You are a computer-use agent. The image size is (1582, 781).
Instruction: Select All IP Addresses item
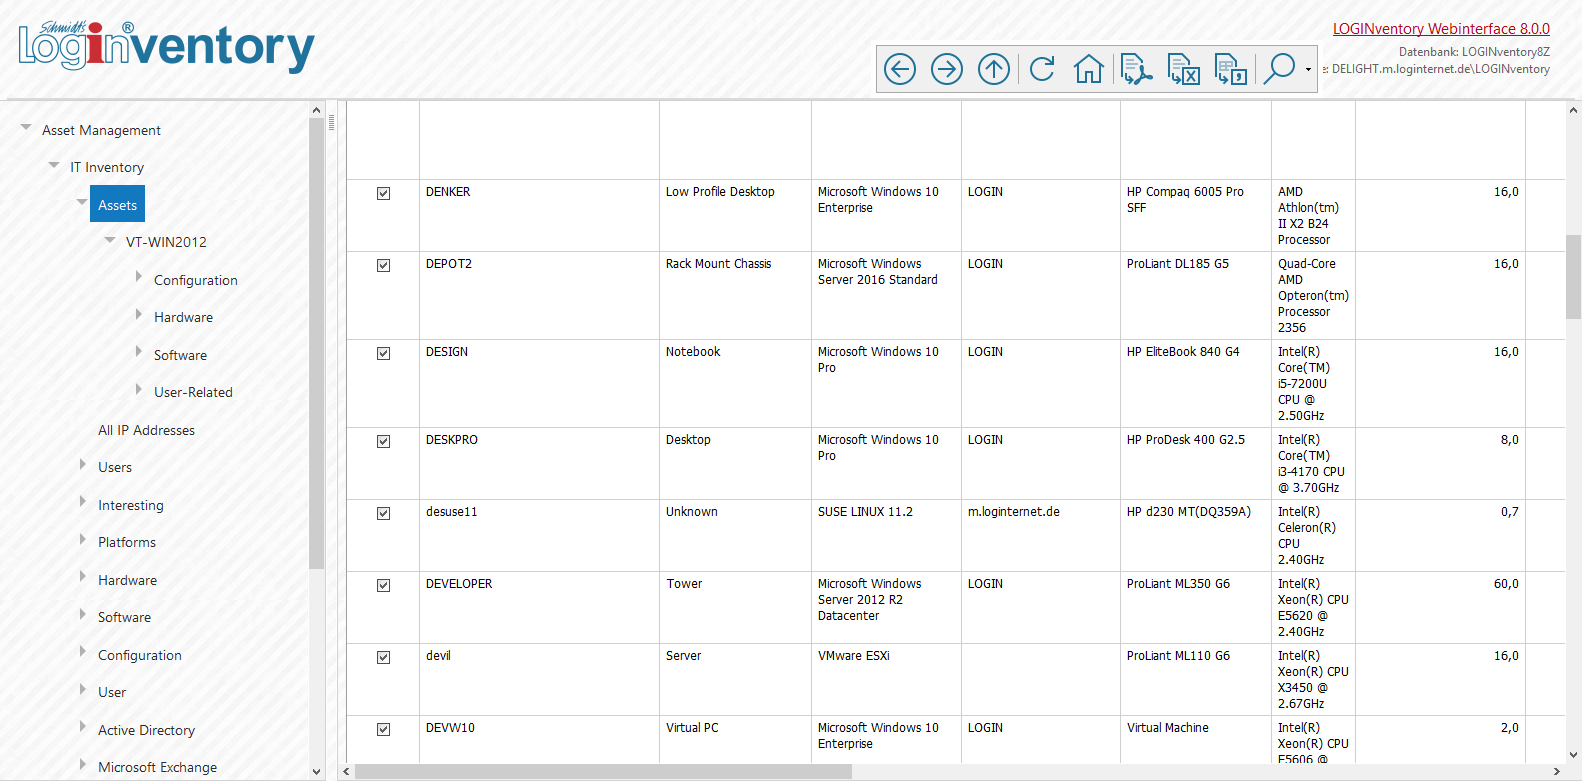click(146, 430)
